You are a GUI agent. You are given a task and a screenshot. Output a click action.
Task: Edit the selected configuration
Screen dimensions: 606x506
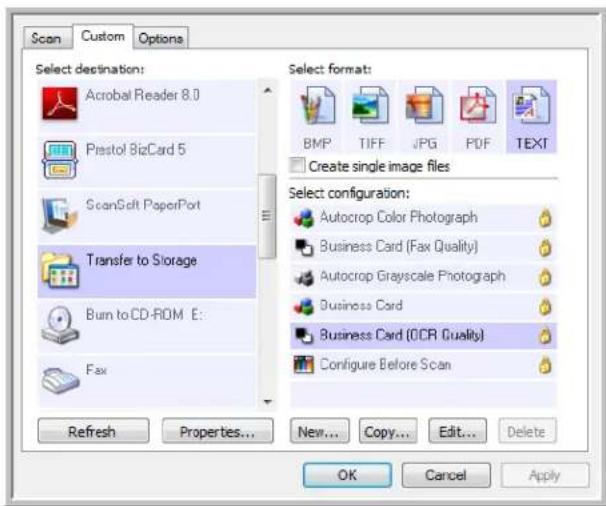pos(458,431)
